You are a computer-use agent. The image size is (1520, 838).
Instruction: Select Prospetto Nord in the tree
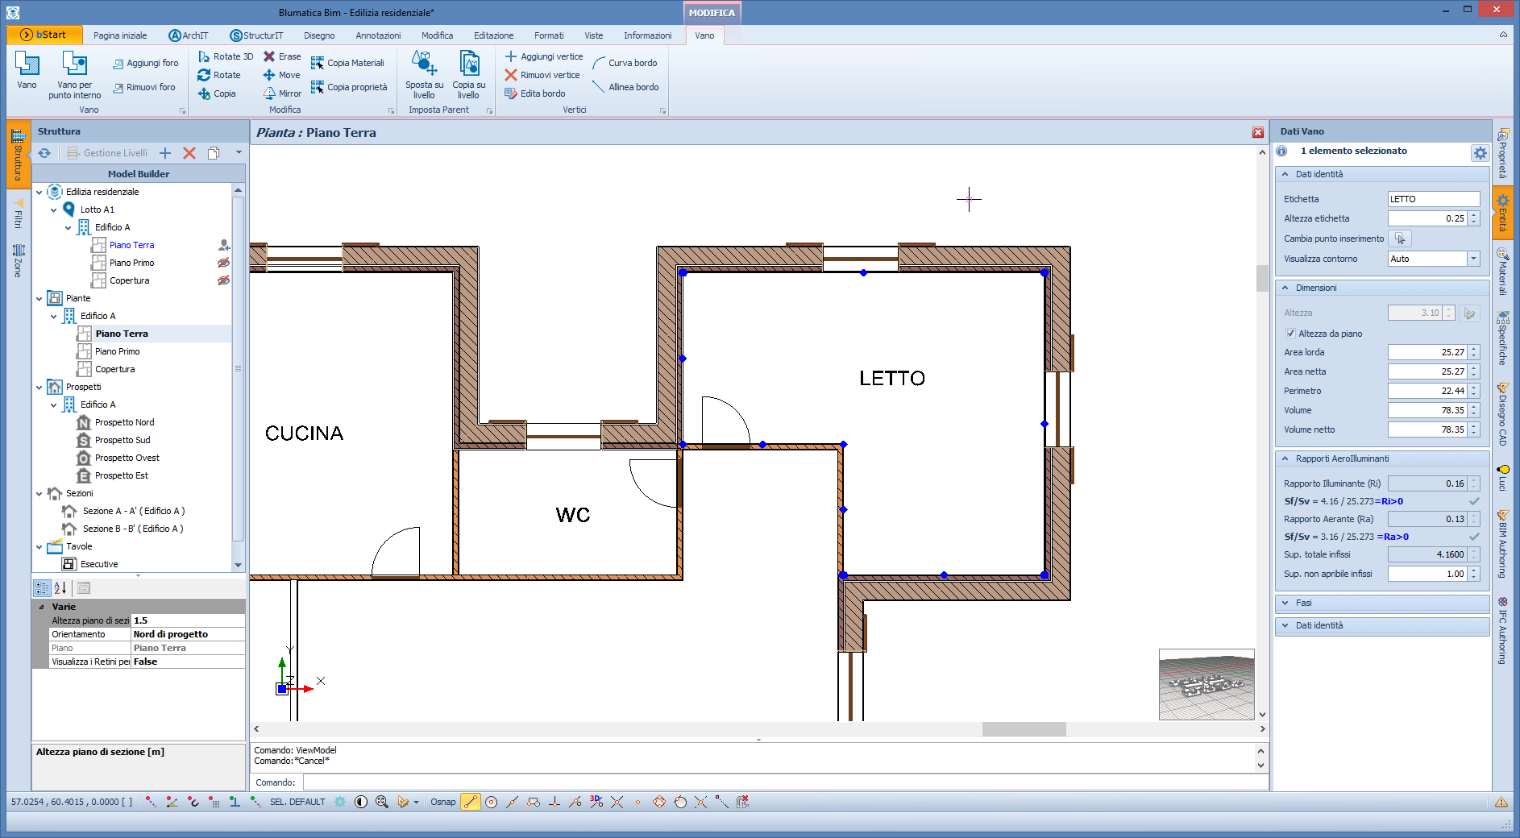pos(124,422)
